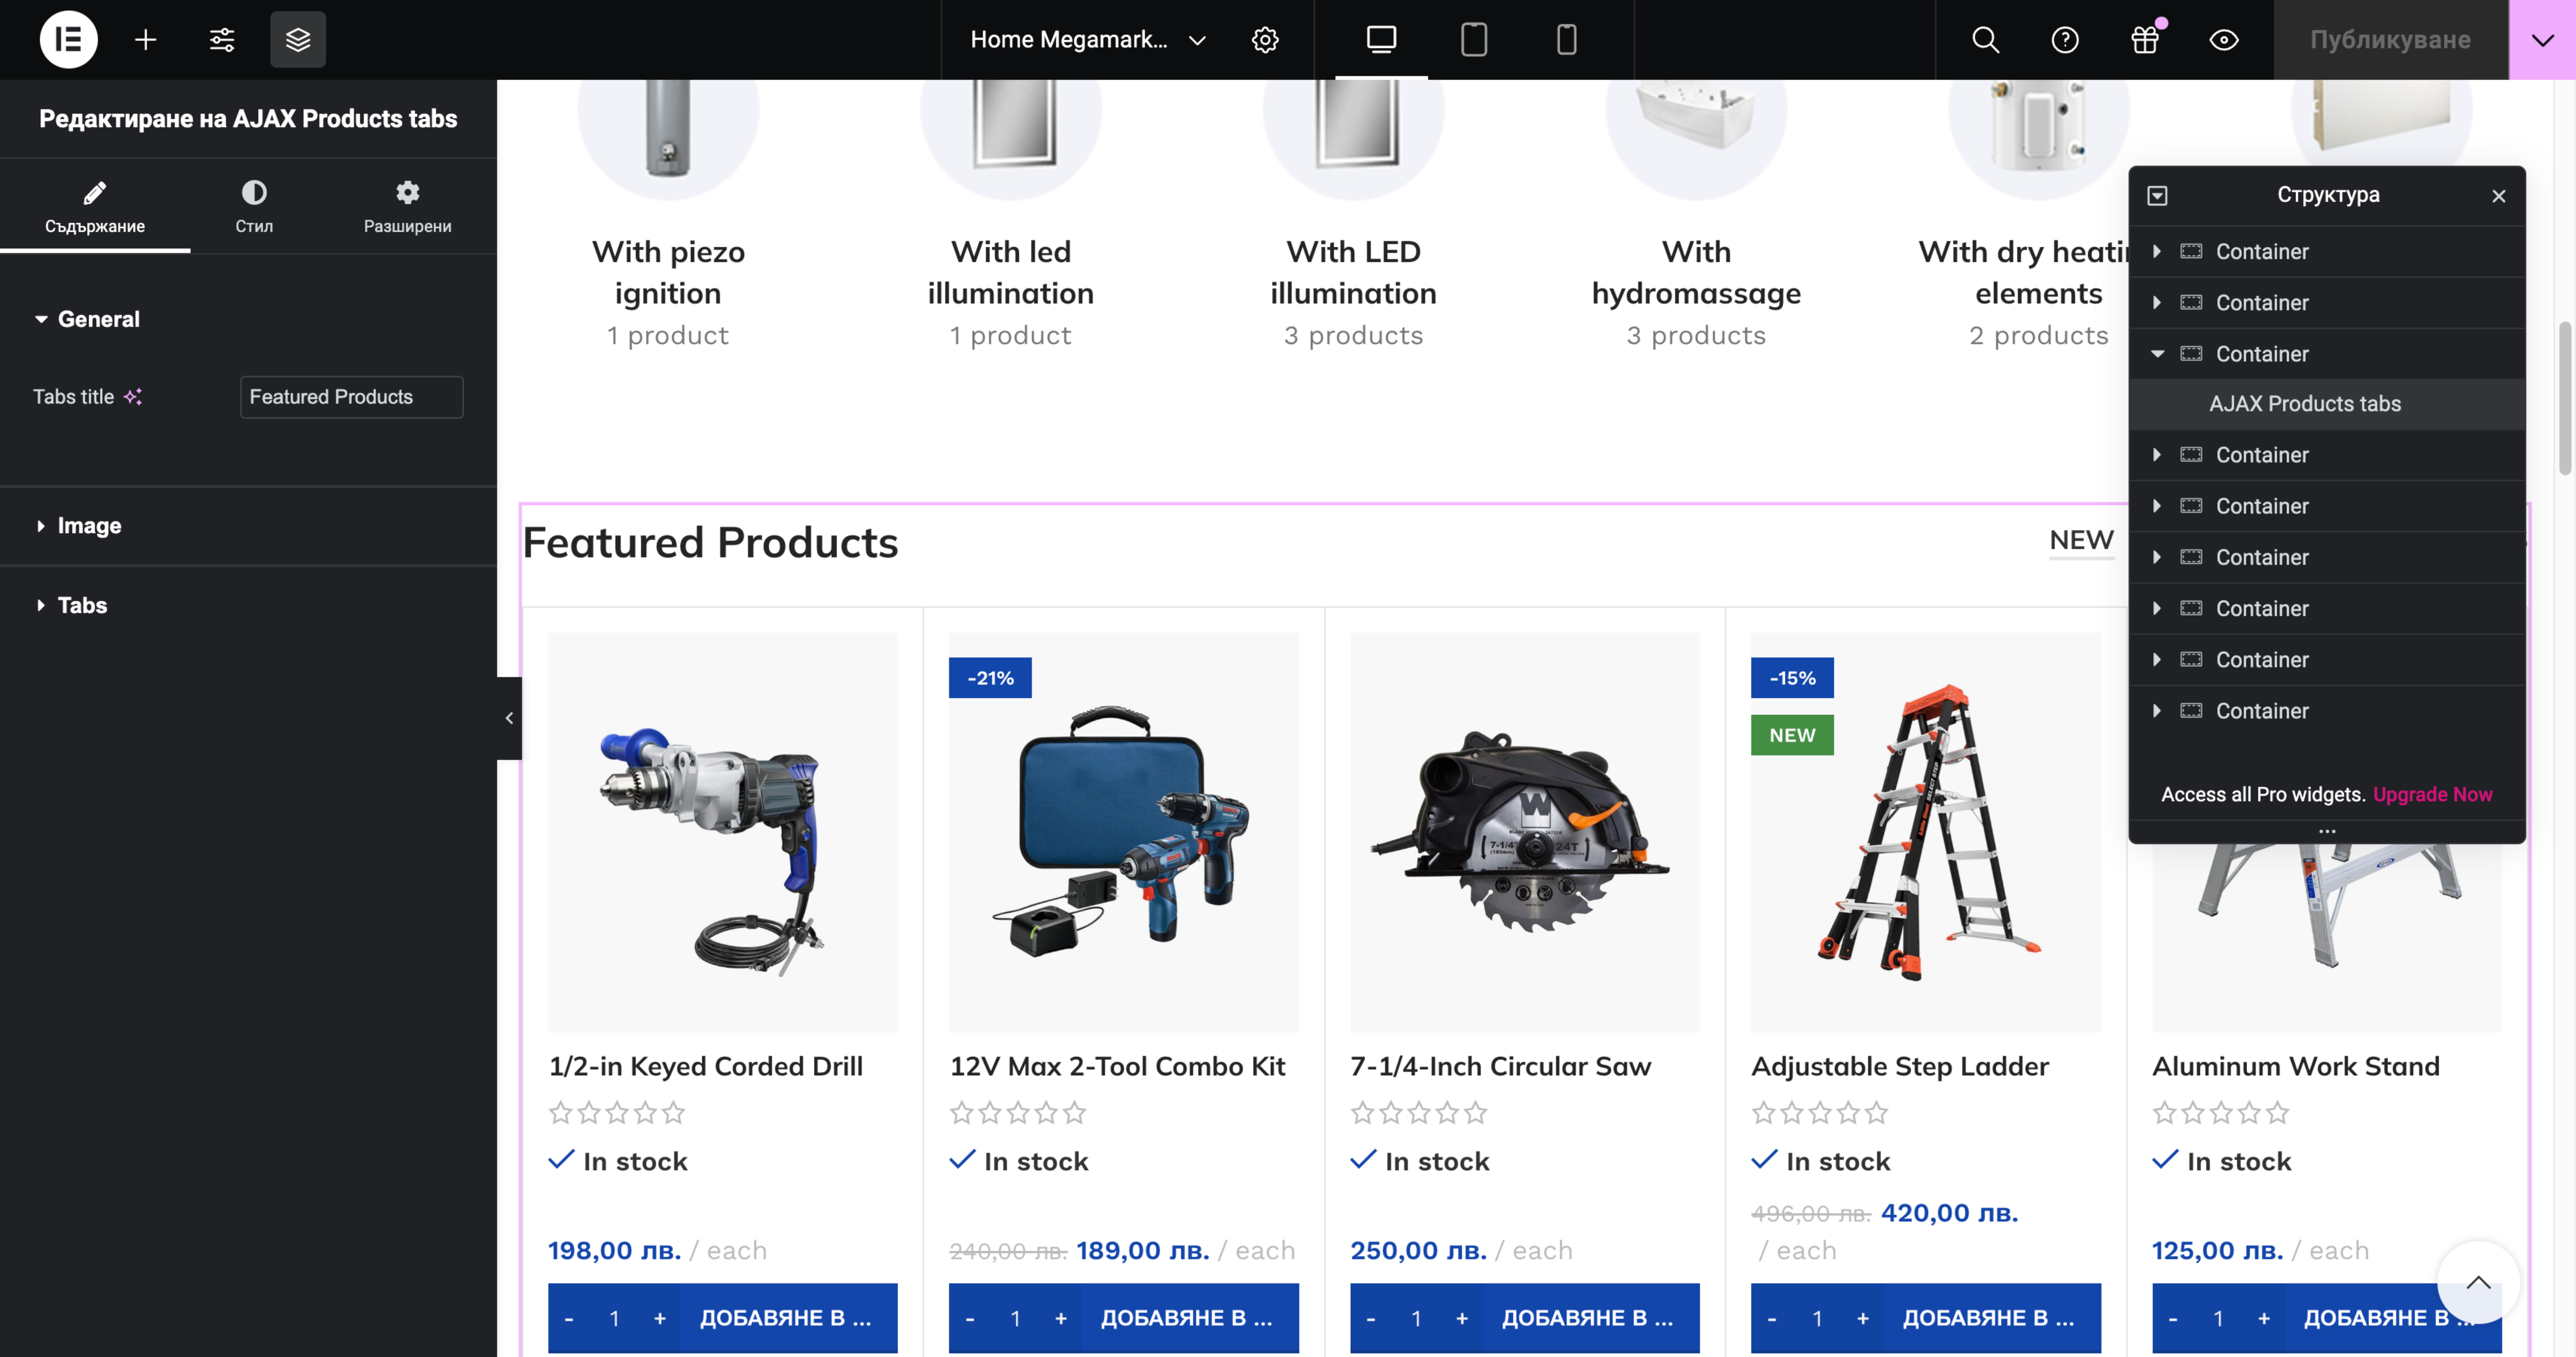This screenshot has width=2576, height=1357.
Task: Open the help question mark icon
Action: (2065, 40)
